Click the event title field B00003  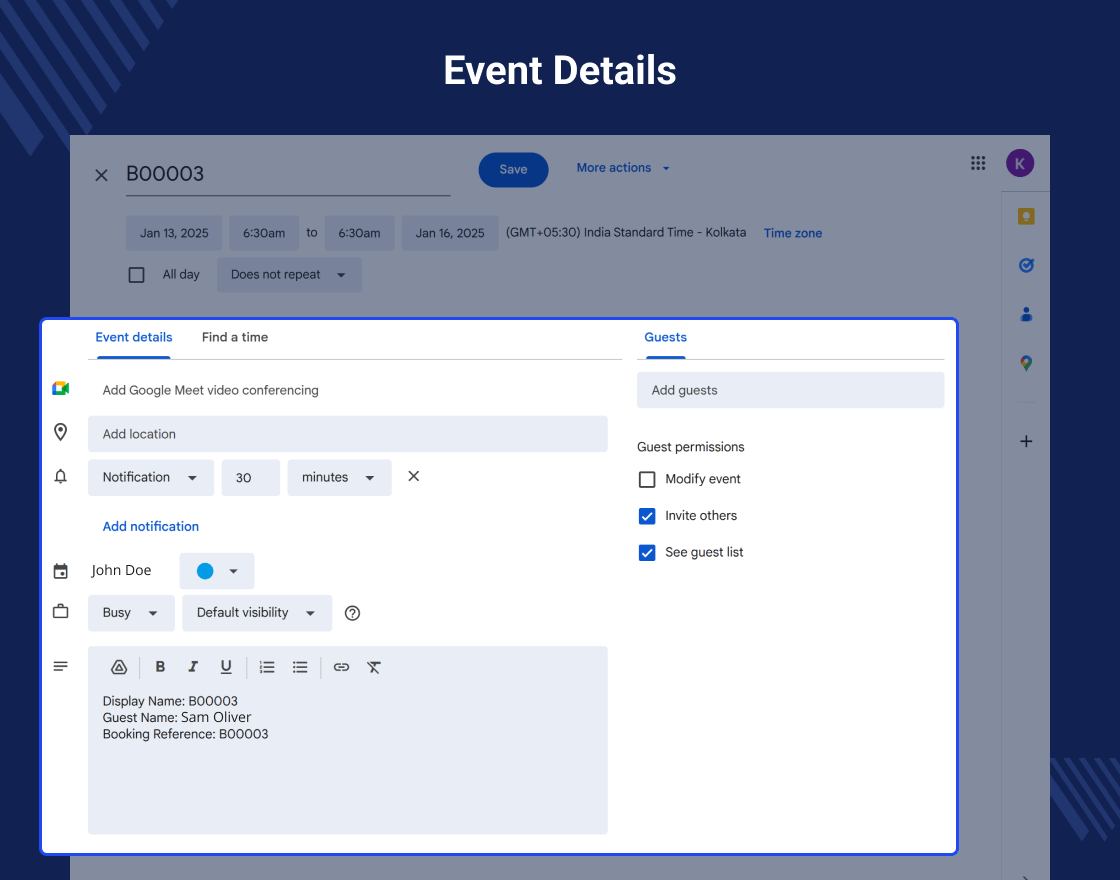pos(288,175)
